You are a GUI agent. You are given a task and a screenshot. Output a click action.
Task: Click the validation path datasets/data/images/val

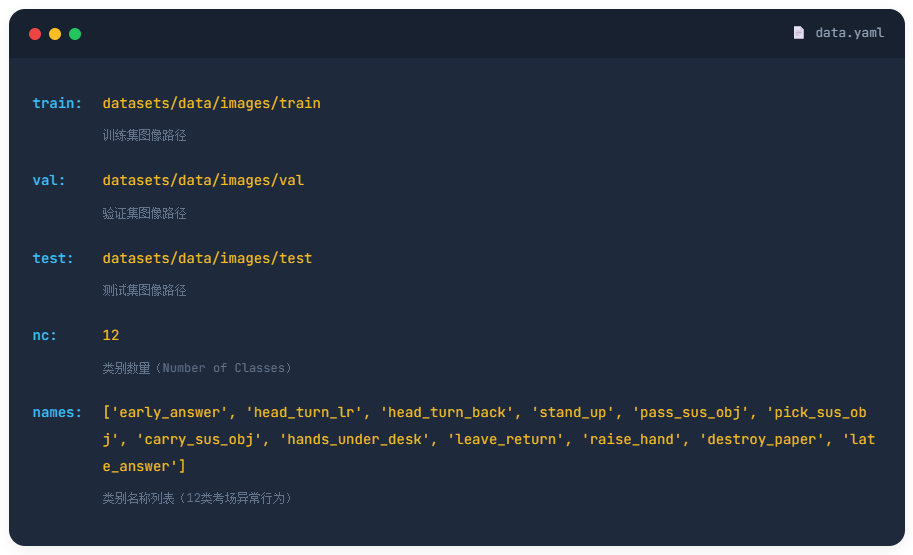click(x=203, y=181)
